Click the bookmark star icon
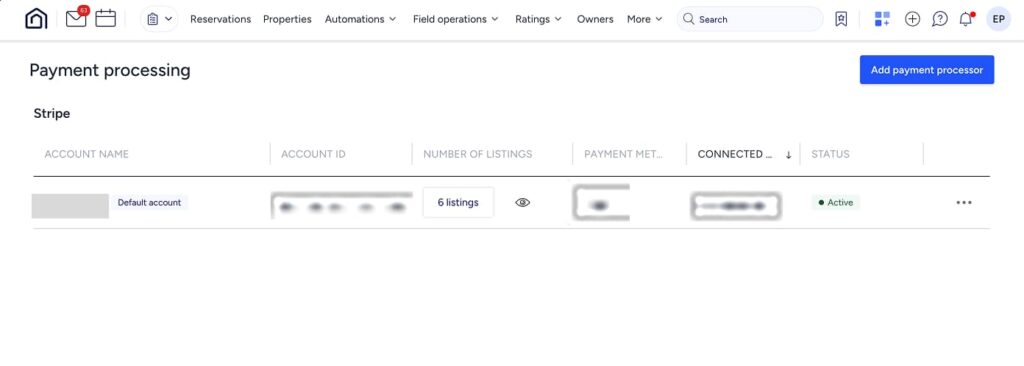1024x366 pixels. point(841,19)
